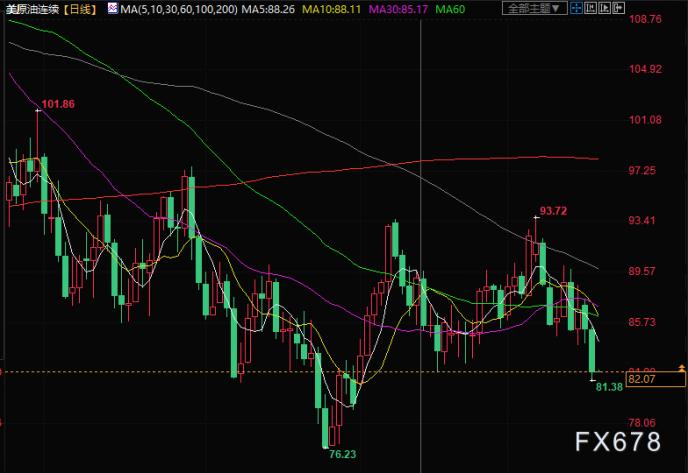Image resolution: width=688 pixels, height=473 pixels.
Task: Click the MA(5,10,30,60,100,200) indicator label
Action: point(179,9)
